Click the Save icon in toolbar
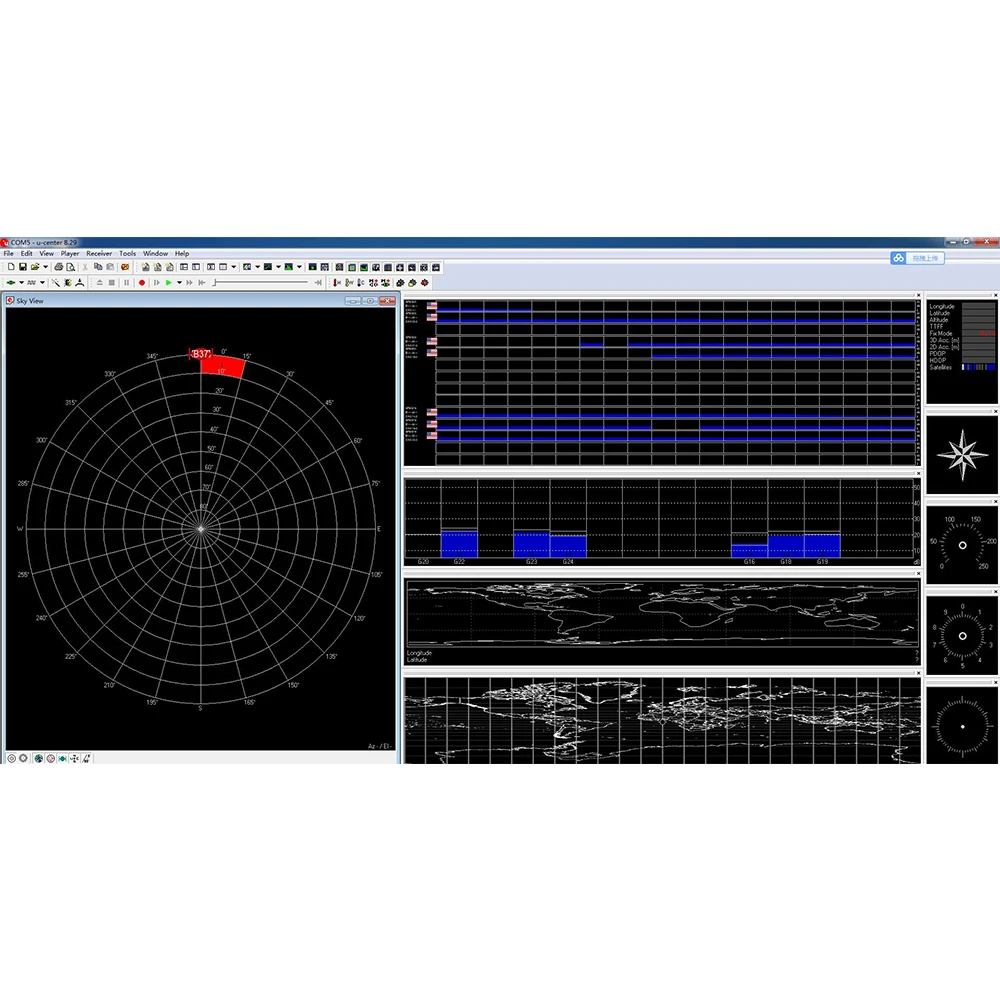 pos(23,267)
